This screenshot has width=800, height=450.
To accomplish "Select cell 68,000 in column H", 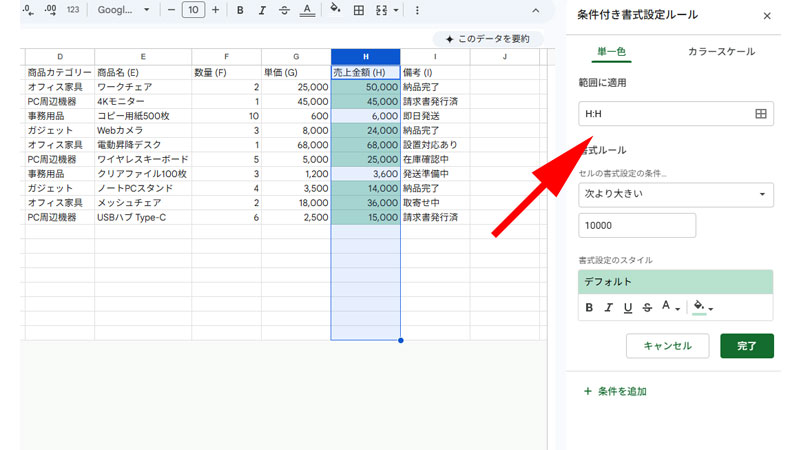I will pyautogui.click(x=366, y=145).
